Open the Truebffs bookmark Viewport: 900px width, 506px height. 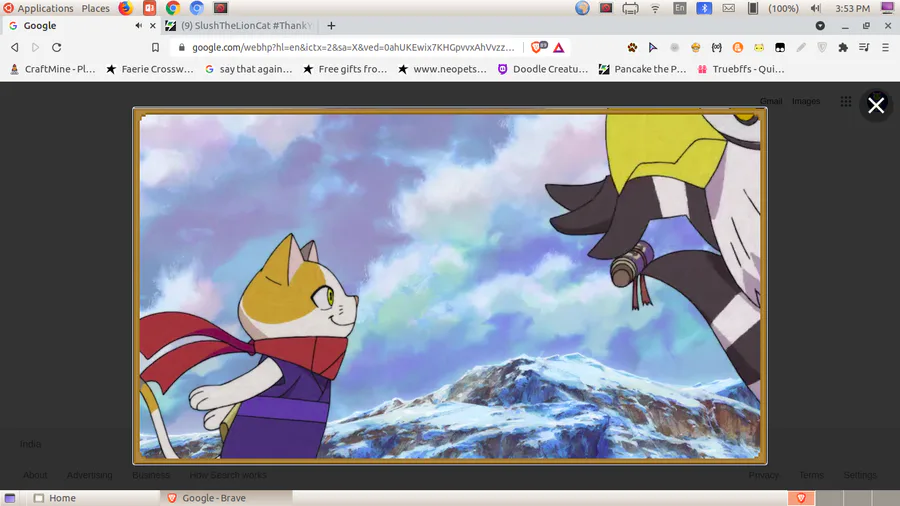(741, 69)
